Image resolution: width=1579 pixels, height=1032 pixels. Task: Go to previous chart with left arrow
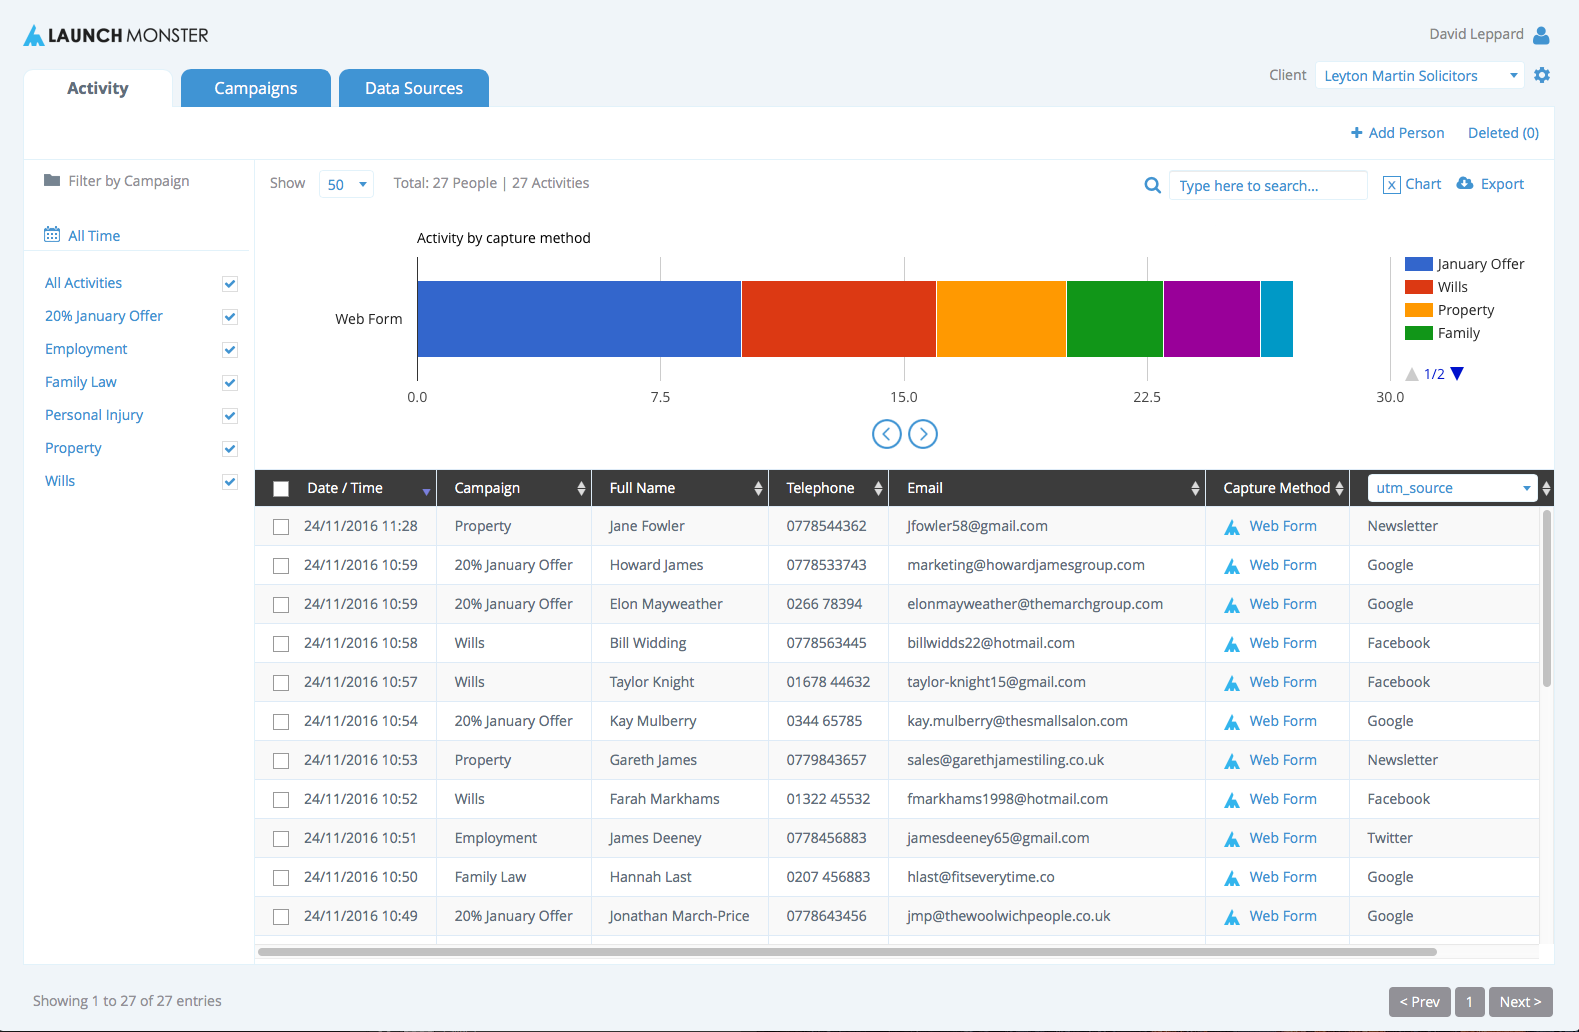click(887, 434)
